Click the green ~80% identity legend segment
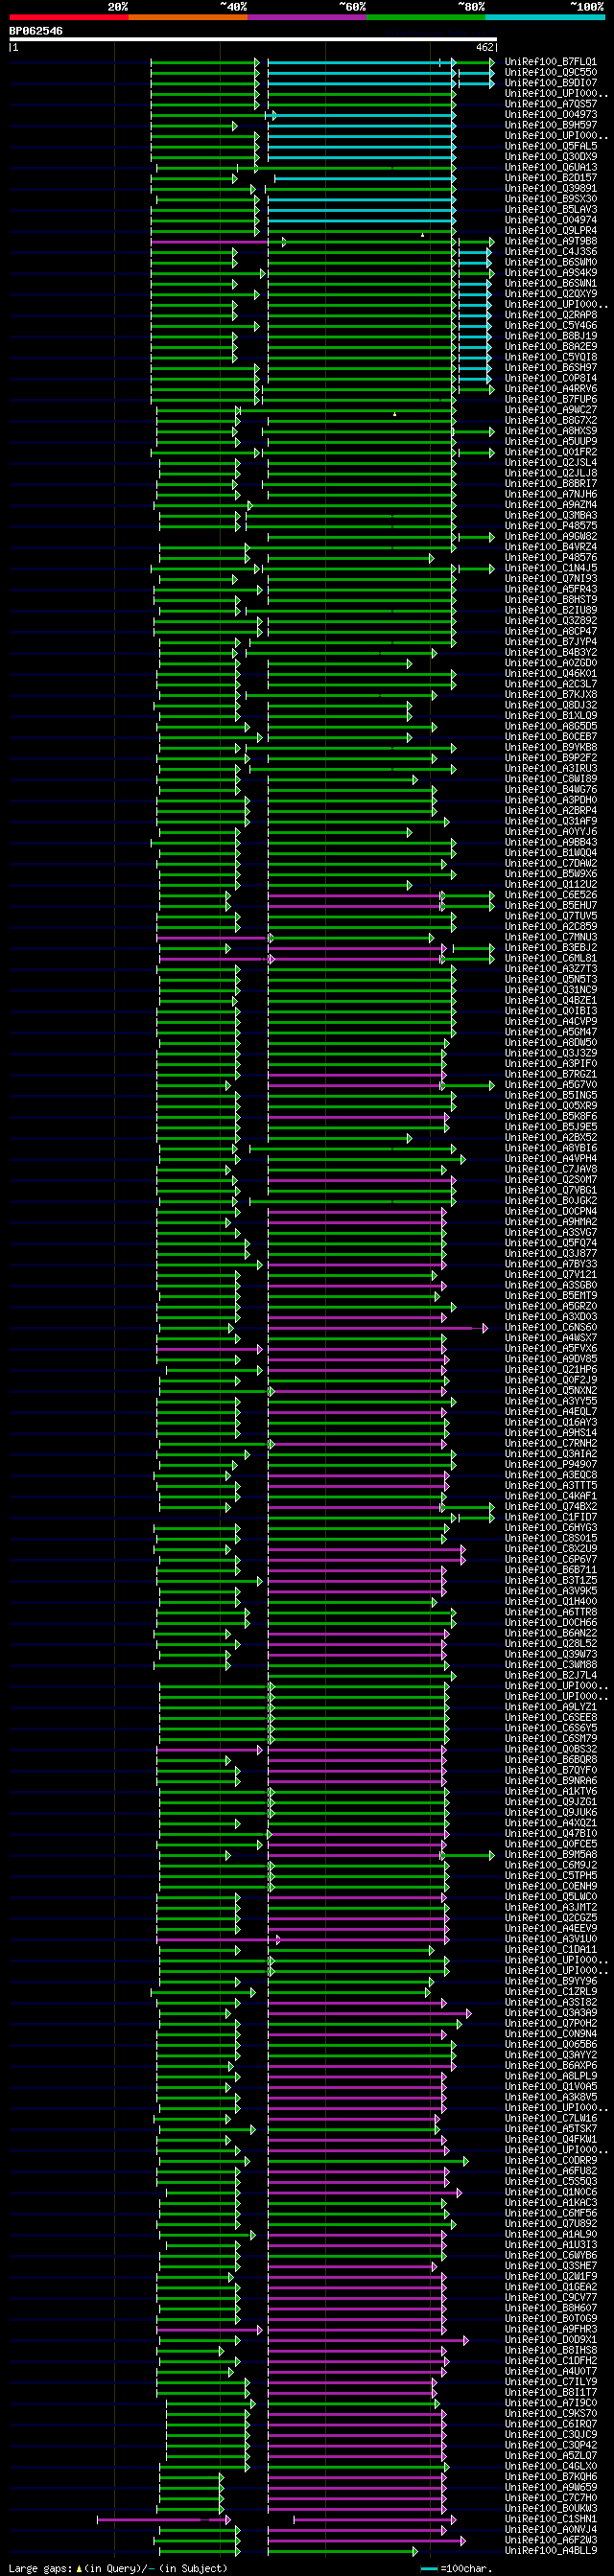The width and height of the screenshot is (614, 2576). pyautogui.click(x=426, y=17)
